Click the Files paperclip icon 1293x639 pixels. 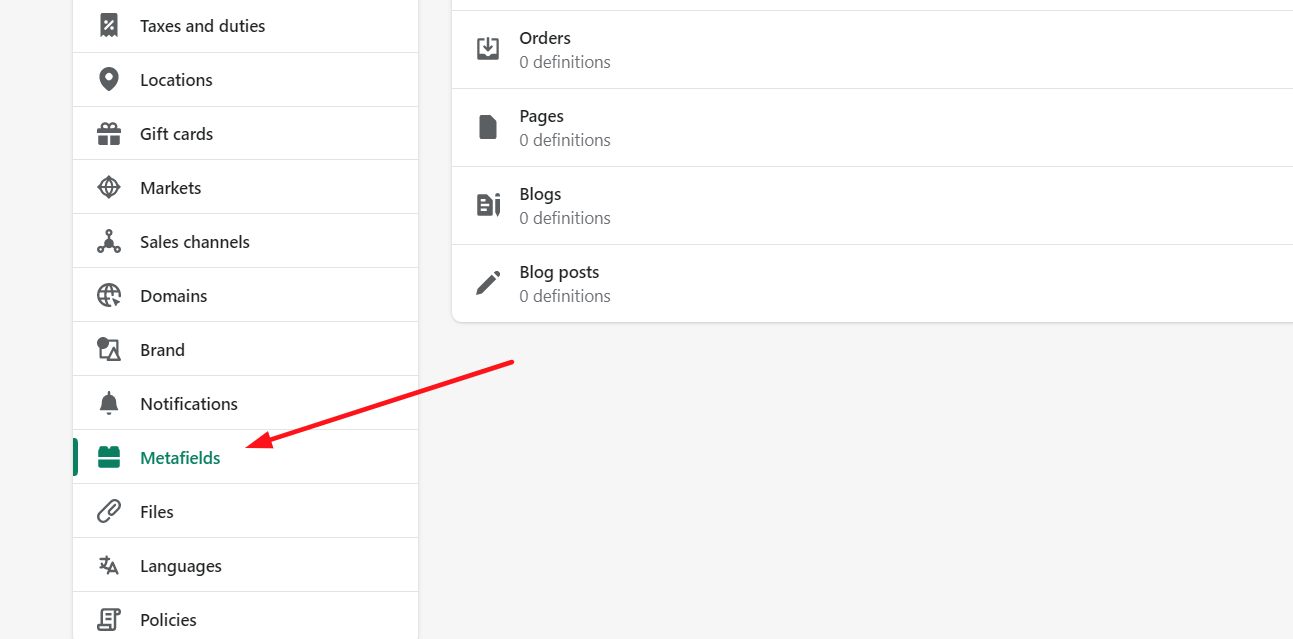pyautogui.click(x=109, y=512)
